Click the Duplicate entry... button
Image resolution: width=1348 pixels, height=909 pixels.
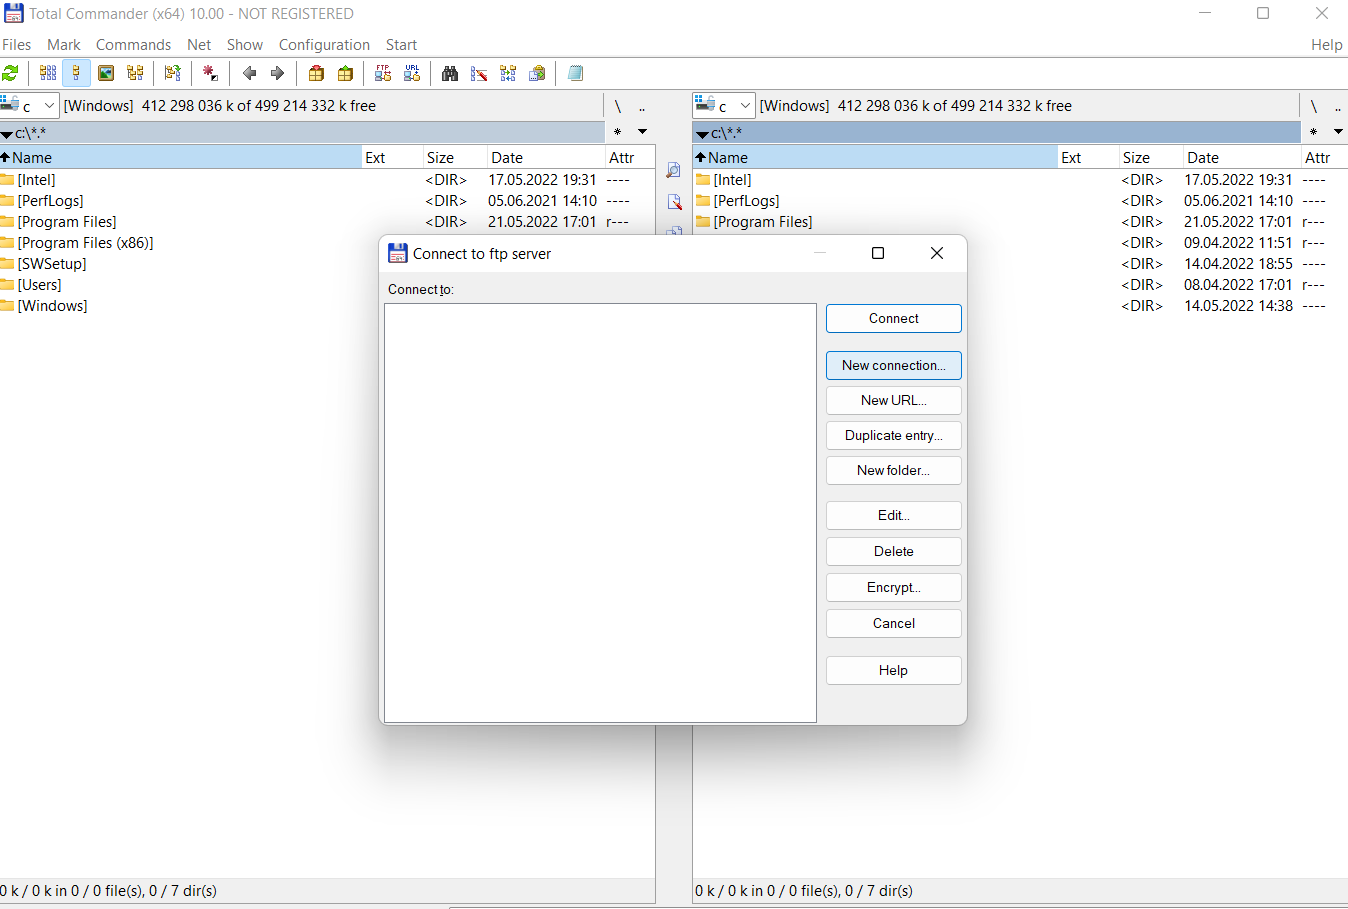[x=894, y=435]
